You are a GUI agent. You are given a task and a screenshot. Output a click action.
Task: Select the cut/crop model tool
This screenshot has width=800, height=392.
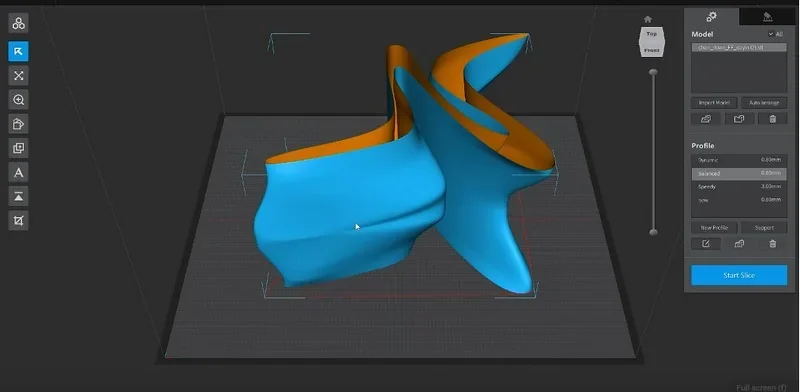pyautogui.click(x=18, y=220)
